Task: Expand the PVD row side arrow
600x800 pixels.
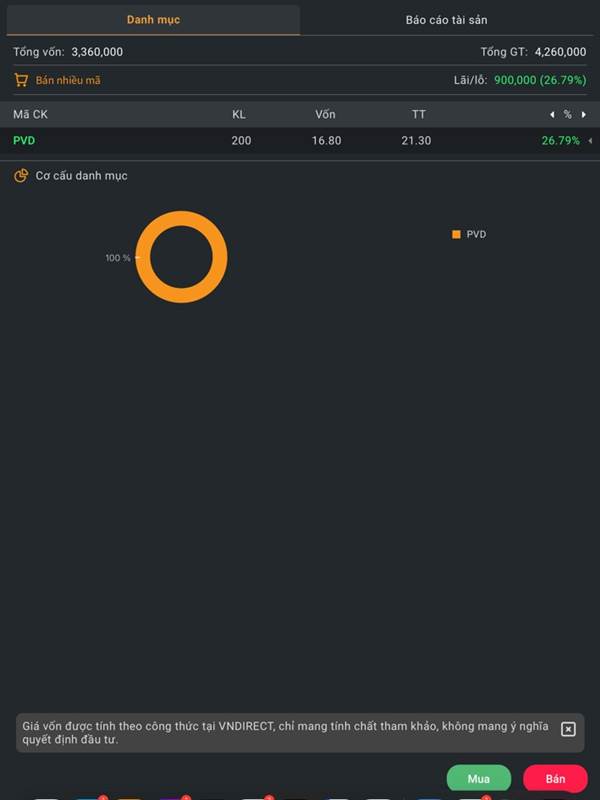Action: [x=590, y=140]
